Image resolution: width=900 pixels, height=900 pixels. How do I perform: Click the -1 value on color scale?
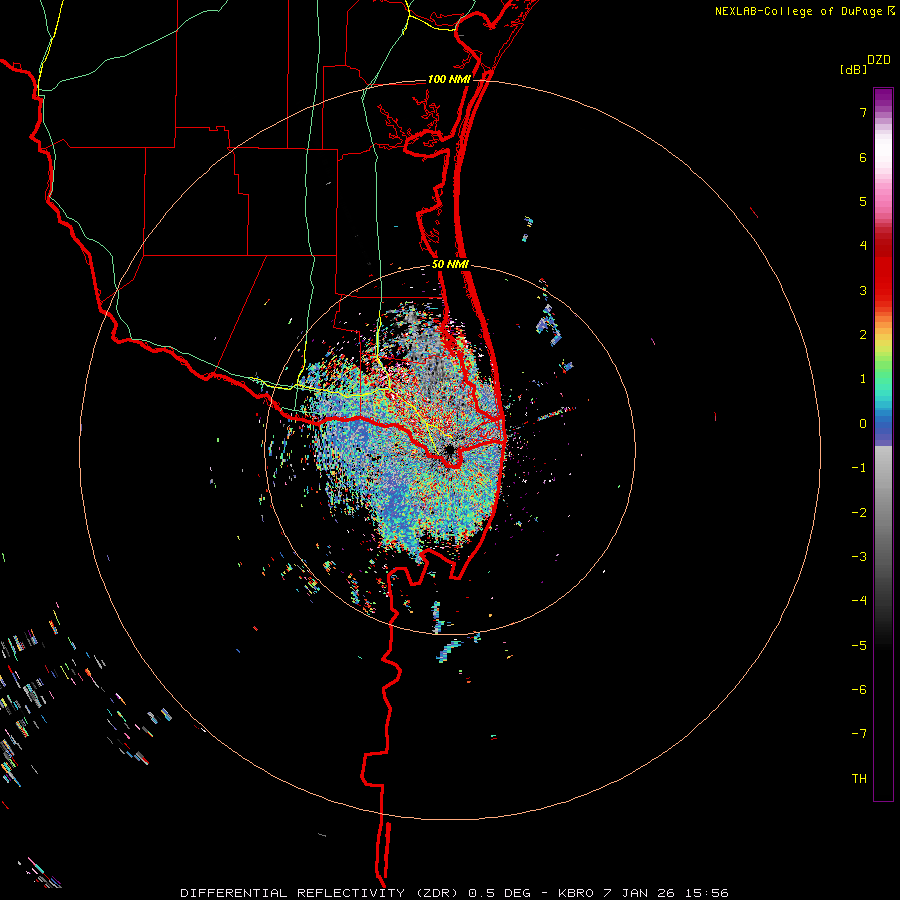[859, 468]
